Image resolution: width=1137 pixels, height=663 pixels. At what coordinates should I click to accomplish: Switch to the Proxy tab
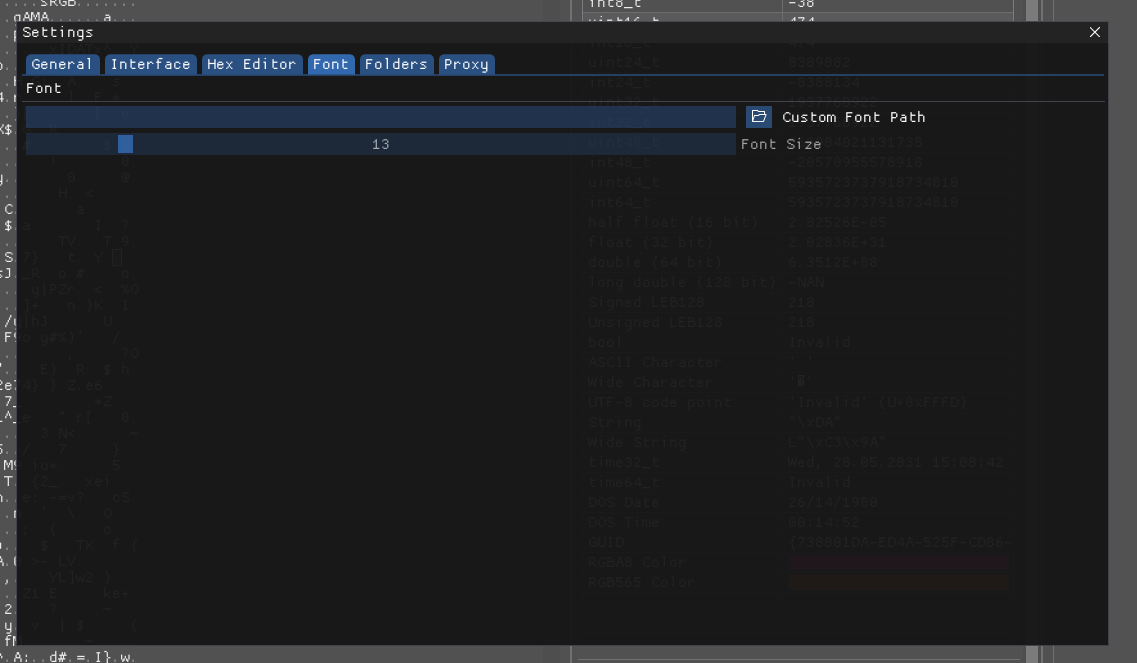click(466, 65)
